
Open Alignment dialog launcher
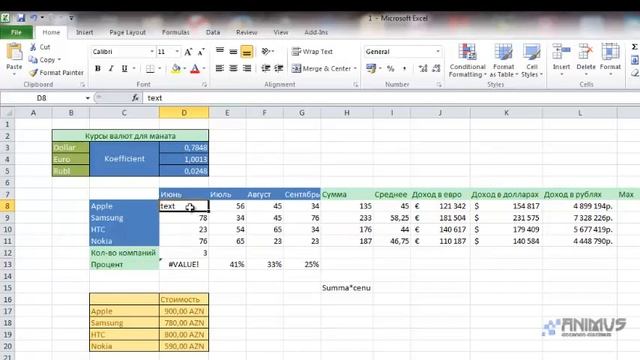(356, 84)
